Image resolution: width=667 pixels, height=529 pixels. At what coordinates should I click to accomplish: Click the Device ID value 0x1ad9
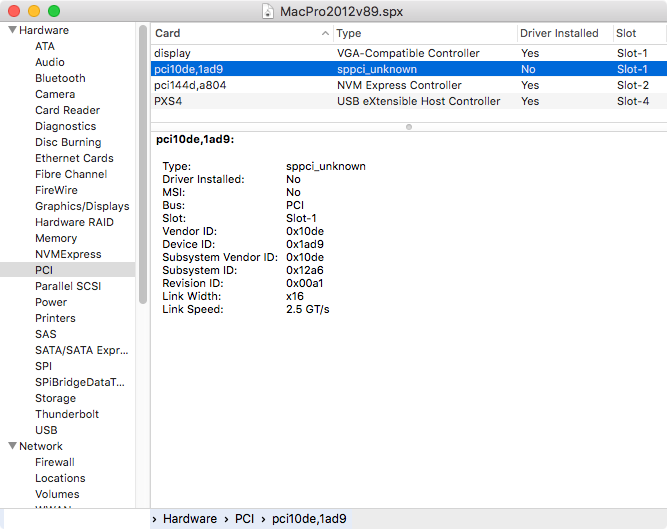[305, 245]
